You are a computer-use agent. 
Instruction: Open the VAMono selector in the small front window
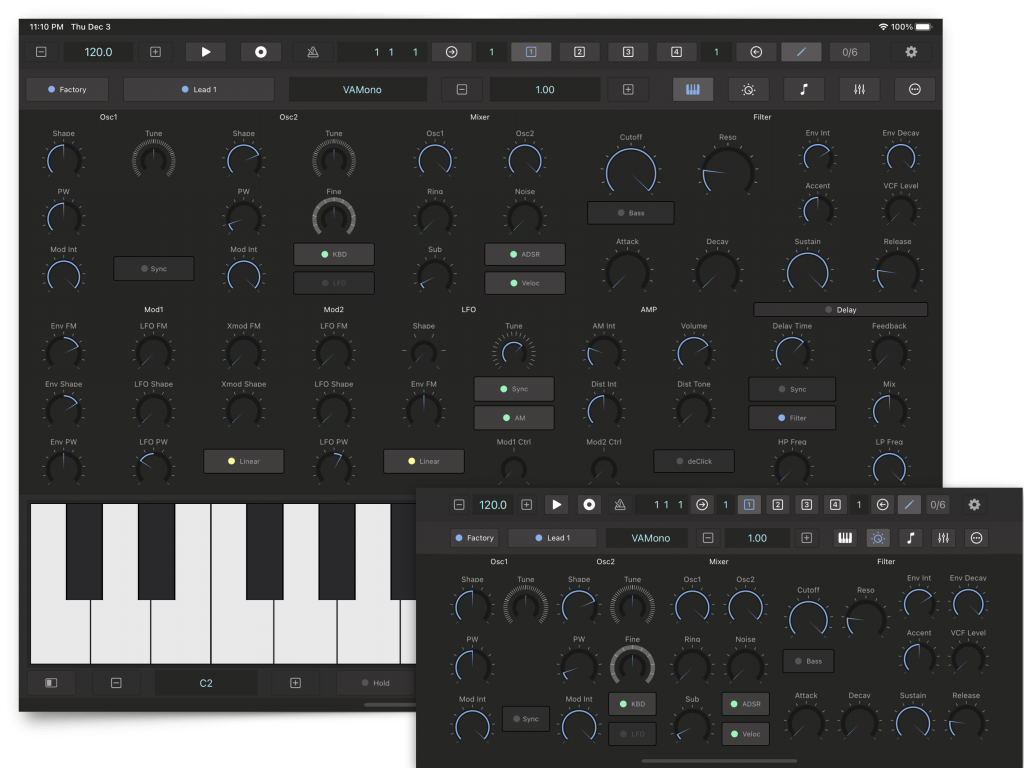click(x=646, y=538)
